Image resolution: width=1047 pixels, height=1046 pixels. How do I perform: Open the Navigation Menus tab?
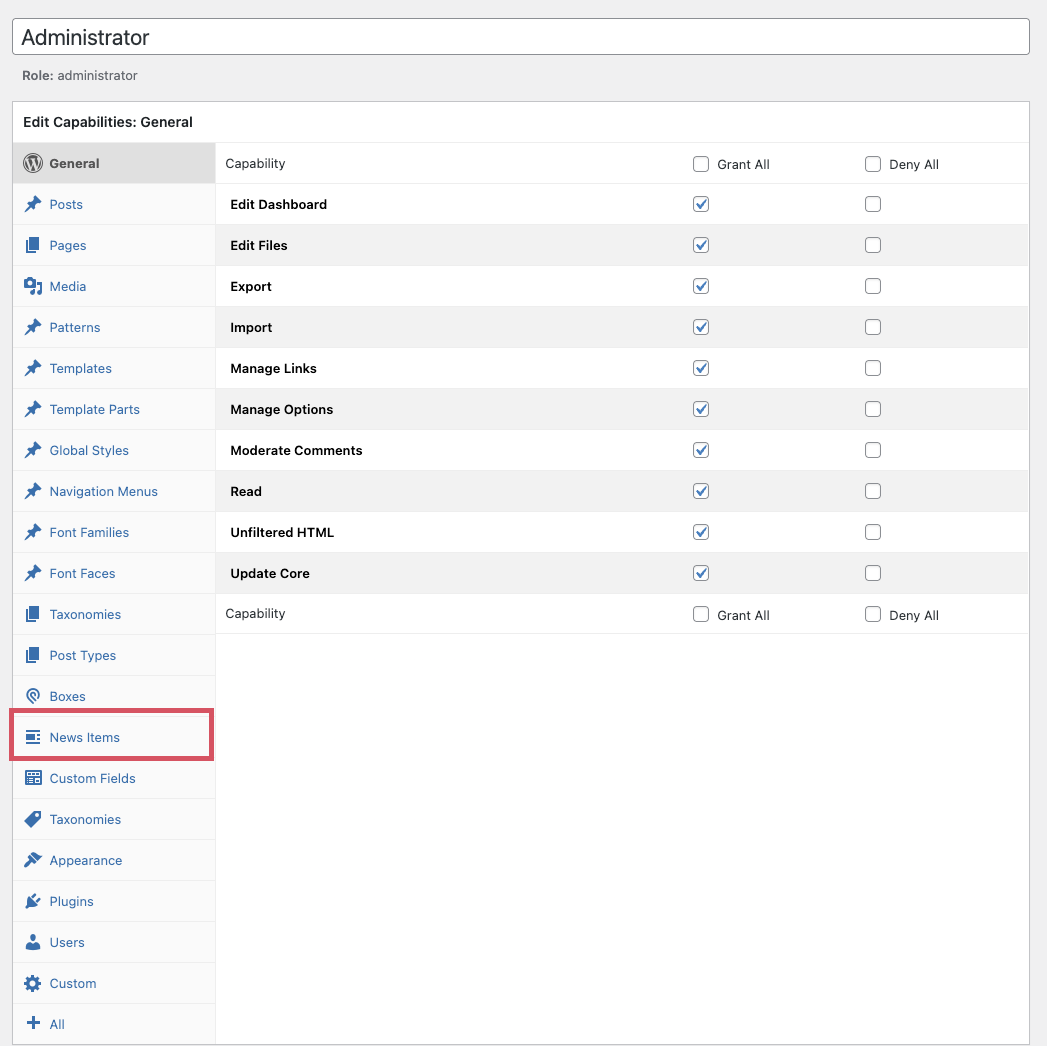click(x=104, y=491)
